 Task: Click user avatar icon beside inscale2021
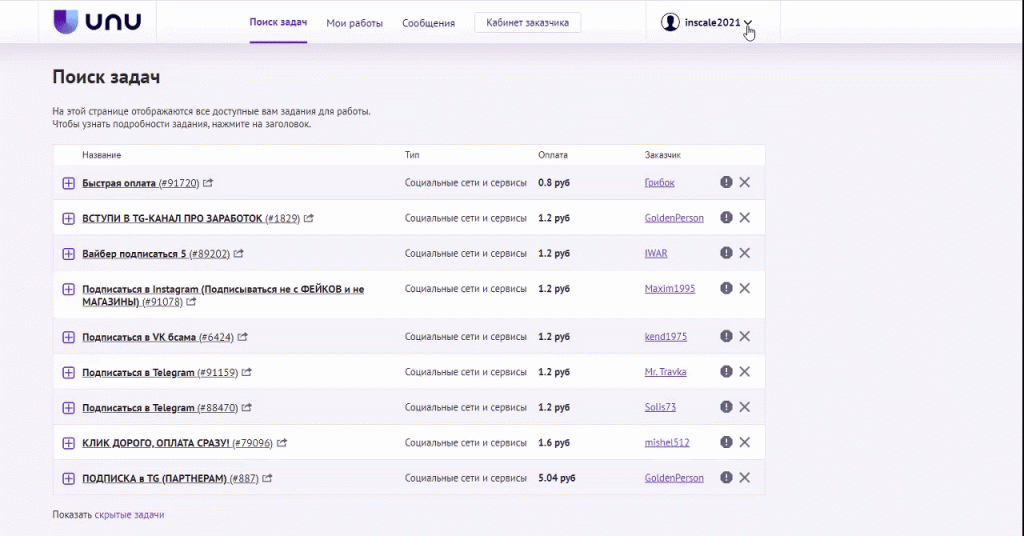tap(670, 22)
